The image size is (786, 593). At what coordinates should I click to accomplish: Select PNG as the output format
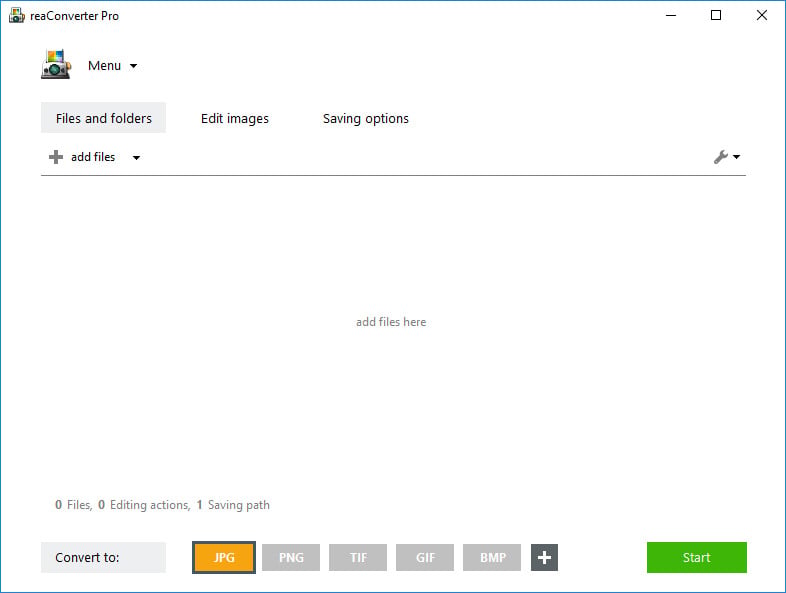coord(291,557)
